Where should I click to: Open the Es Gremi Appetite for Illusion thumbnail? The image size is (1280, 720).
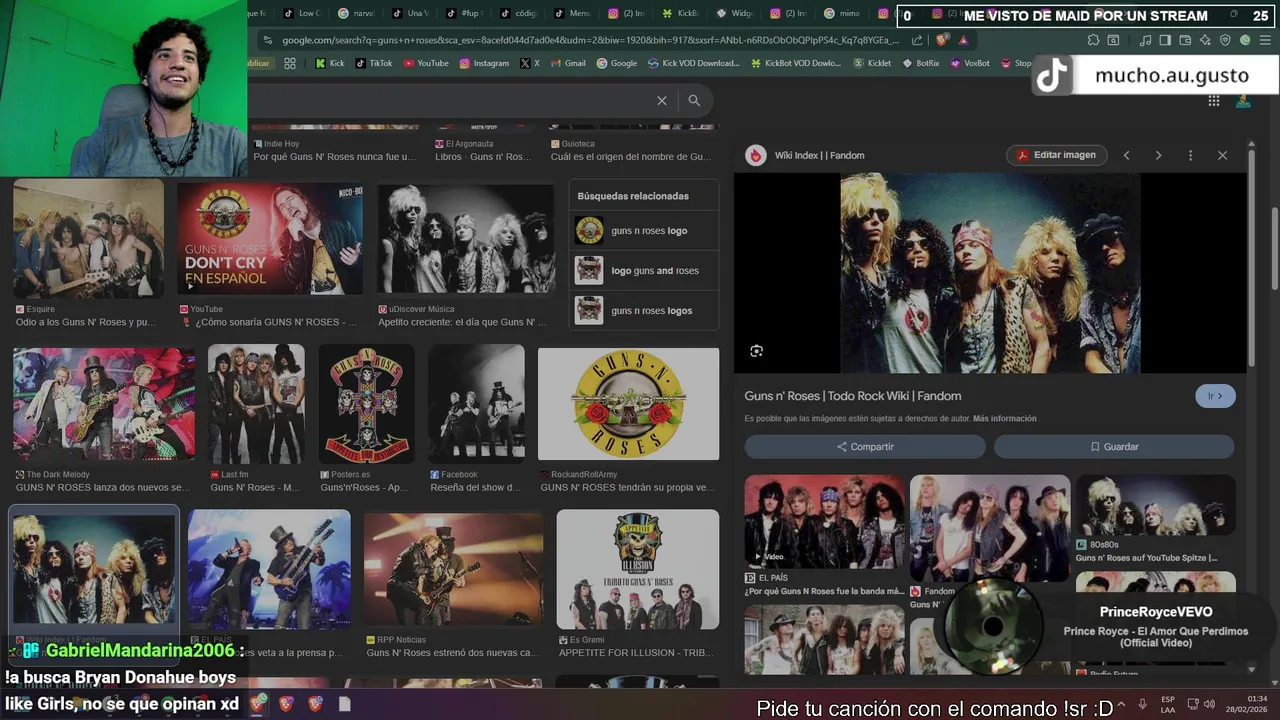click(x=638, y=569)
